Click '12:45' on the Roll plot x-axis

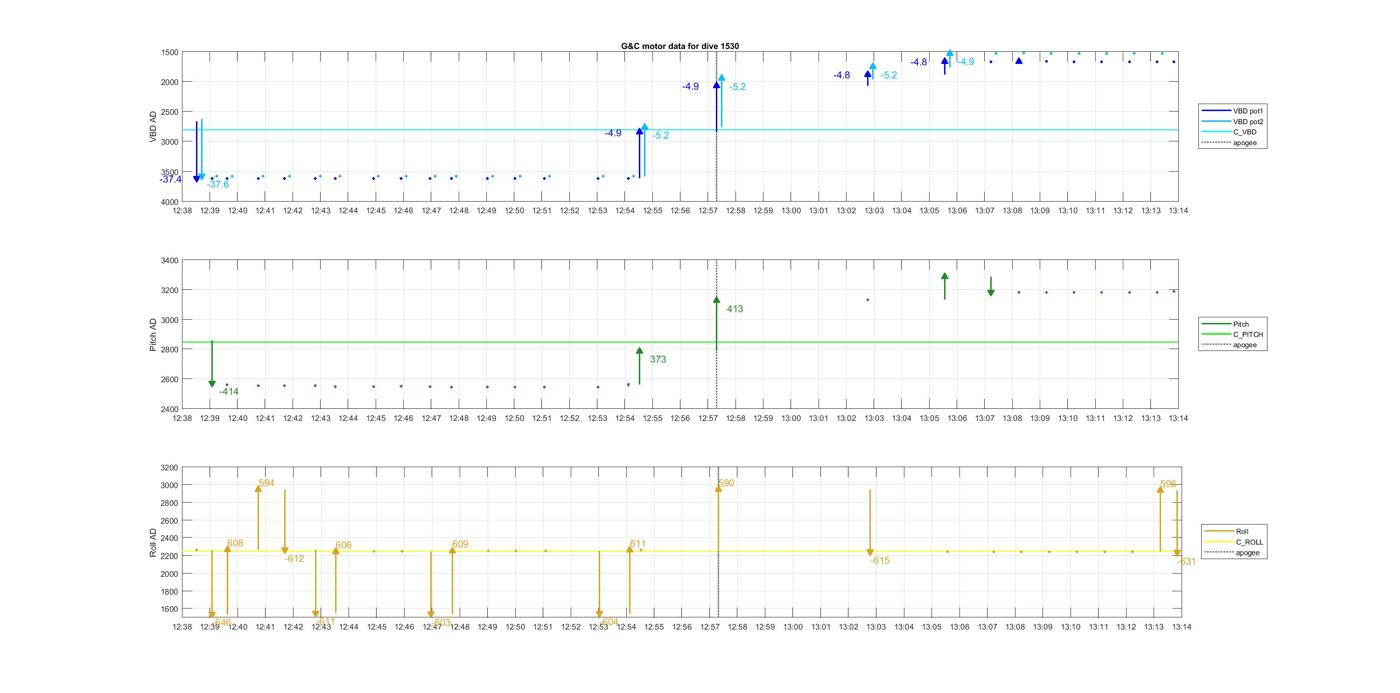pyautogui.click(x=376, y=627)
